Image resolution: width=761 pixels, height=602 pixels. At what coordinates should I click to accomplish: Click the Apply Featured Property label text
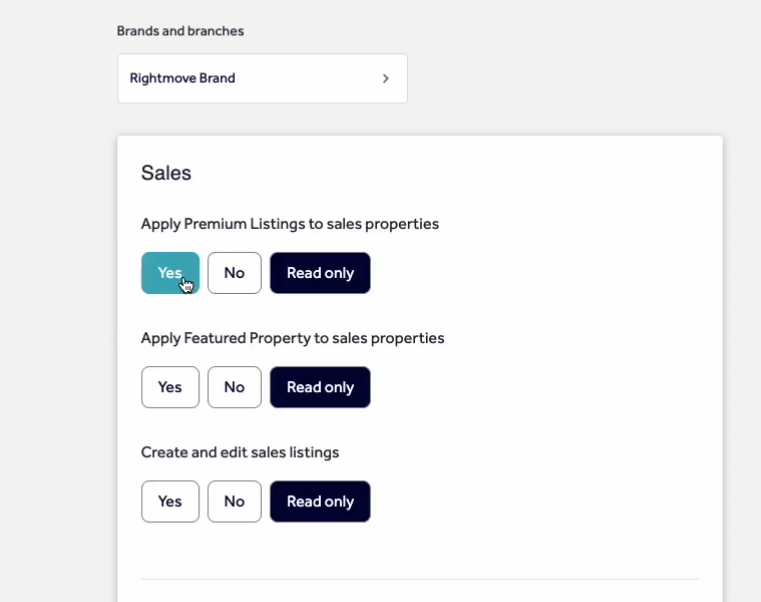click(292, 338)
